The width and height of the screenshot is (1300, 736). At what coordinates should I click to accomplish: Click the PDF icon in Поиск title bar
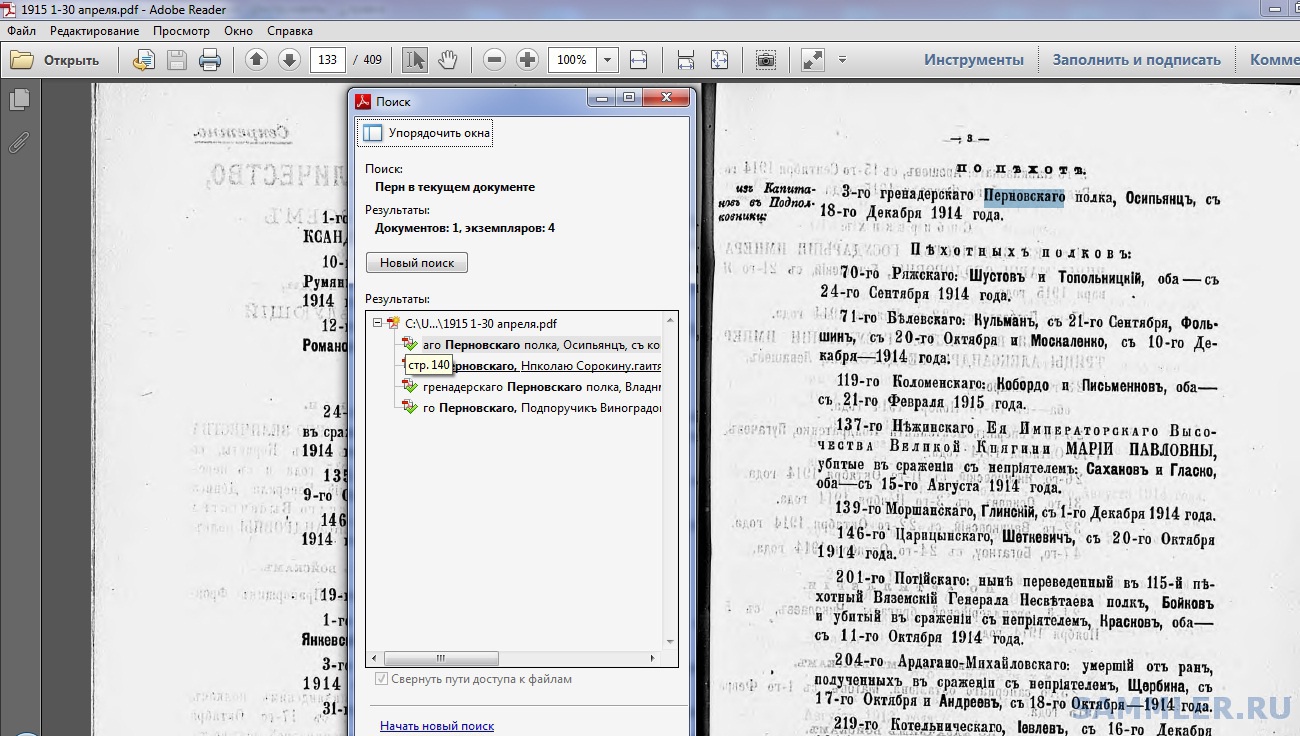[x=364, y=101]
